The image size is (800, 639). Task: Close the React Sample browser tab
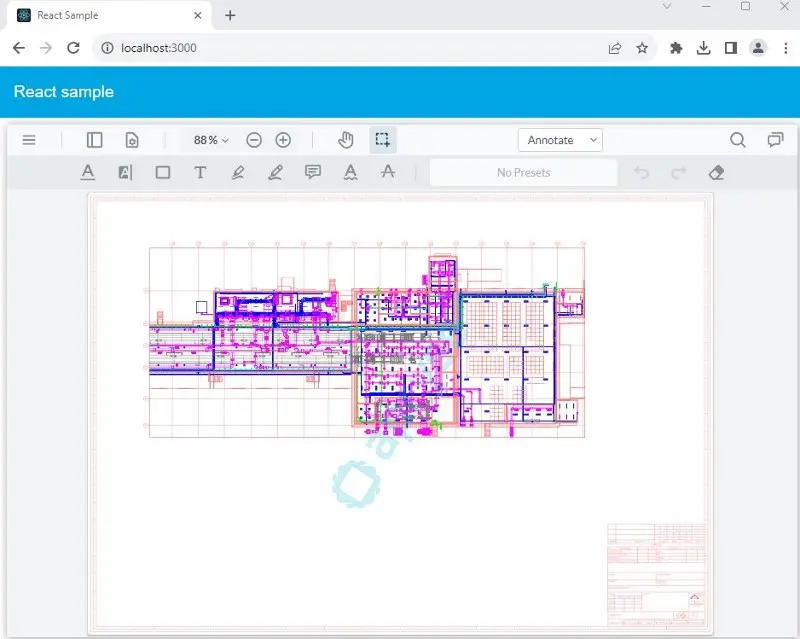197,15
